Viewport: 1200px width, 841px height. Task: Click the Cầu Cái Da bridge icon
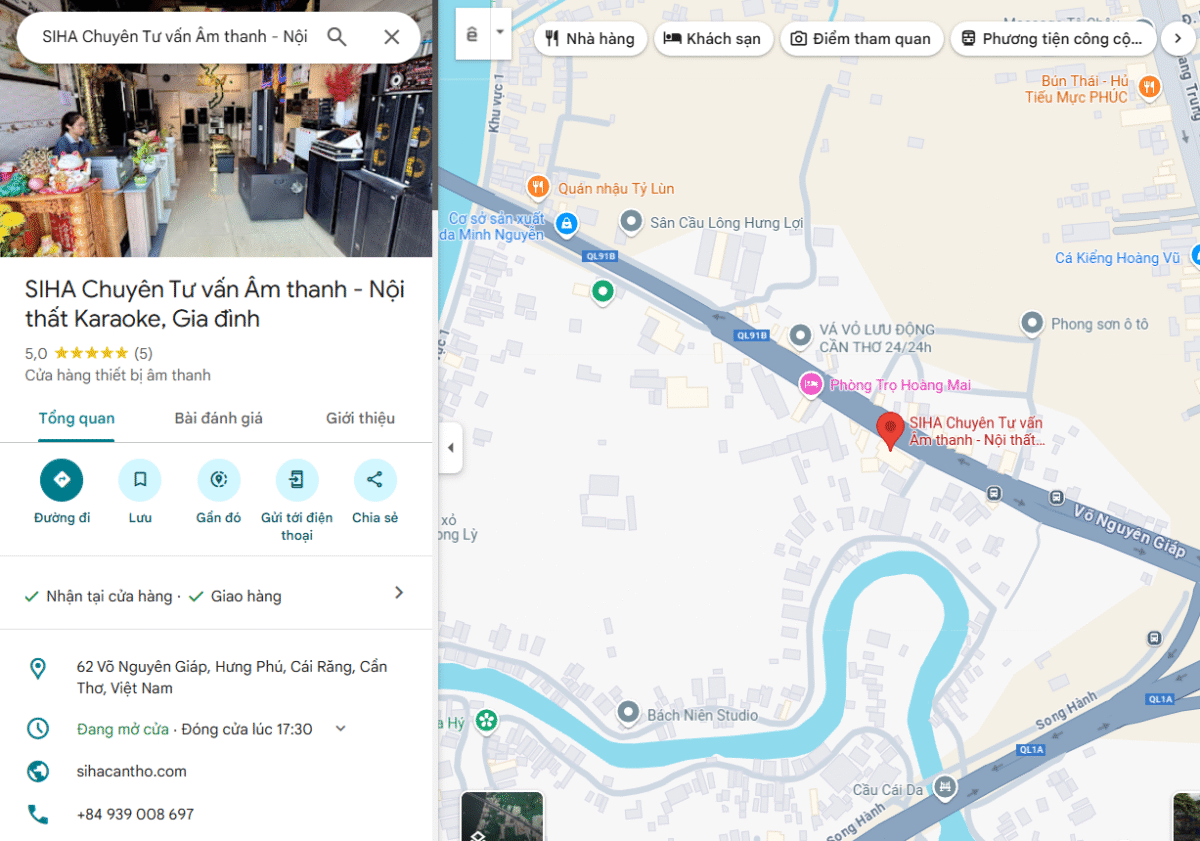[x=944, y=789]
